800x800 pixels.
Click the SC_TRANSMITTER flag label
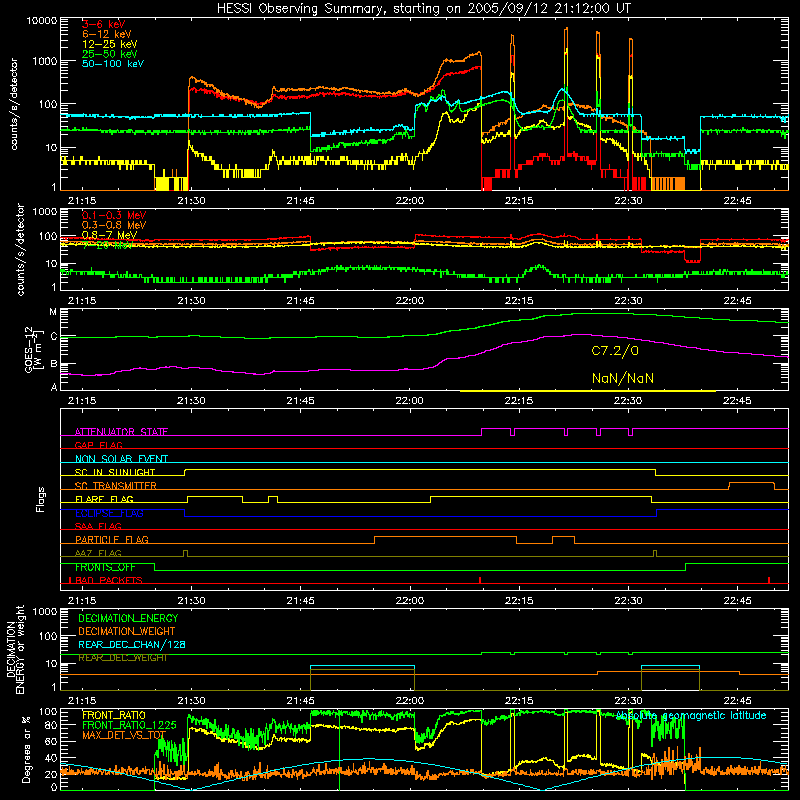(116, 486)
